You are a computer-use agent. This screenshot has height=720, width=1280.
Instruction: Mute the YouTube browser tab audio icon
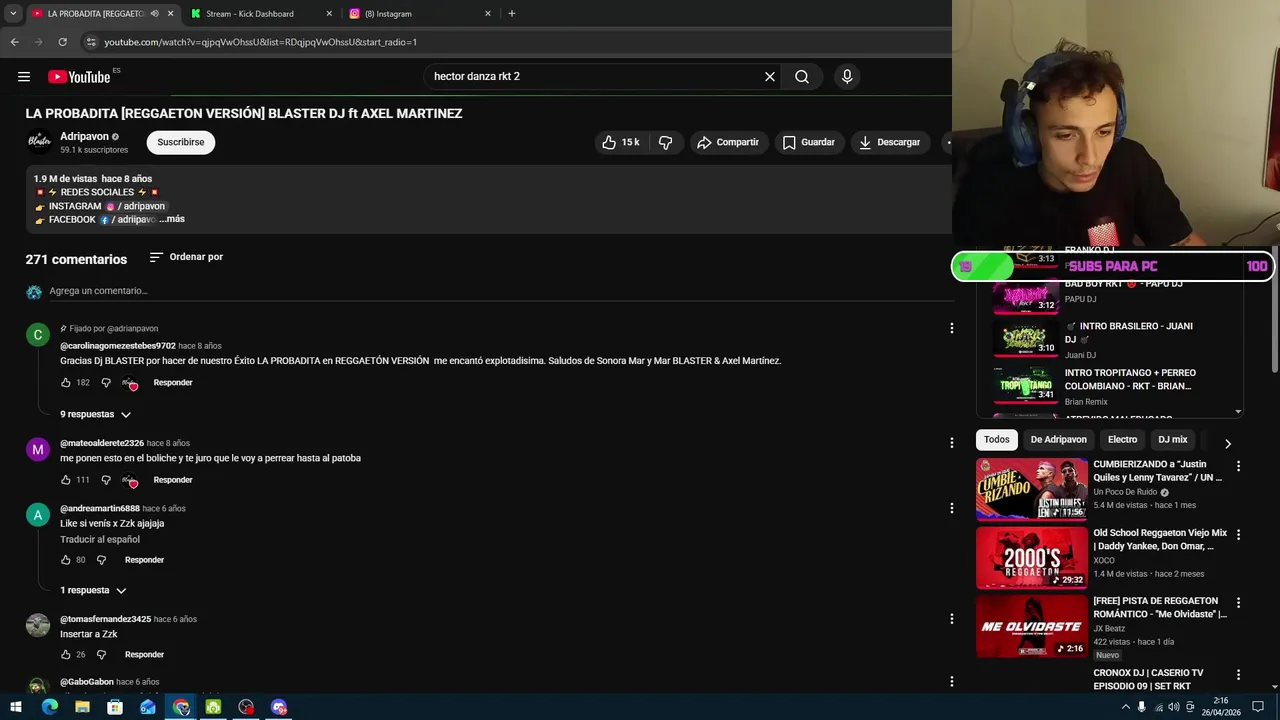pyautogui.click(x=154, y=14)
